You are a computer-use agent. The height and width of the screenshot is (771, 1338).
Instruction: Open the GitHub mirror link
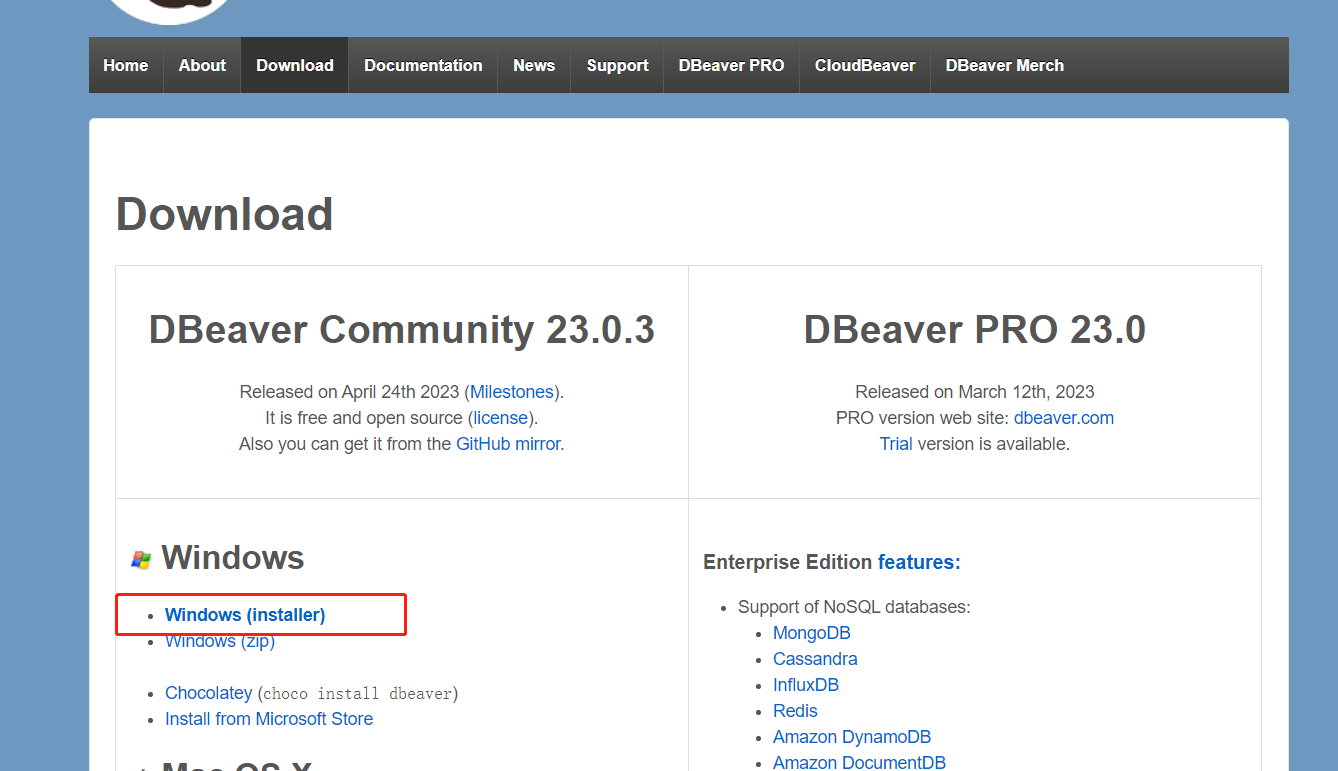click(508, 444)
